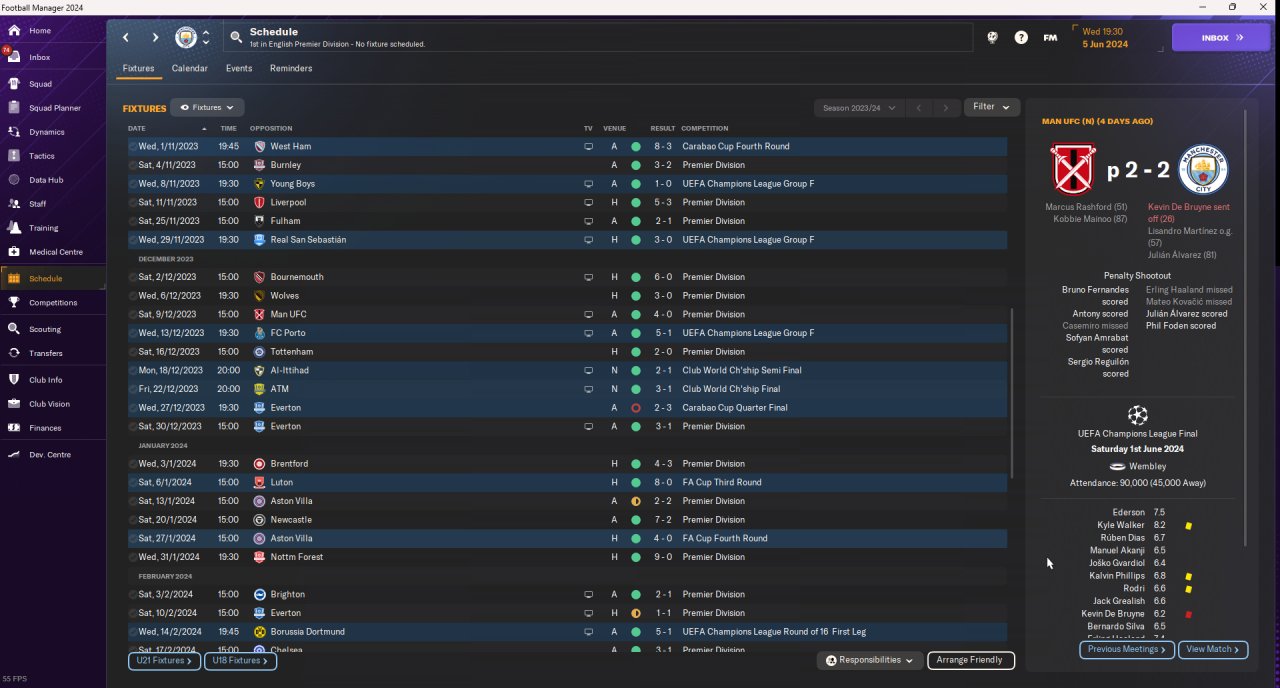Click the Result column header
This screenshot has height=688, width=1280.
point(663,128)
